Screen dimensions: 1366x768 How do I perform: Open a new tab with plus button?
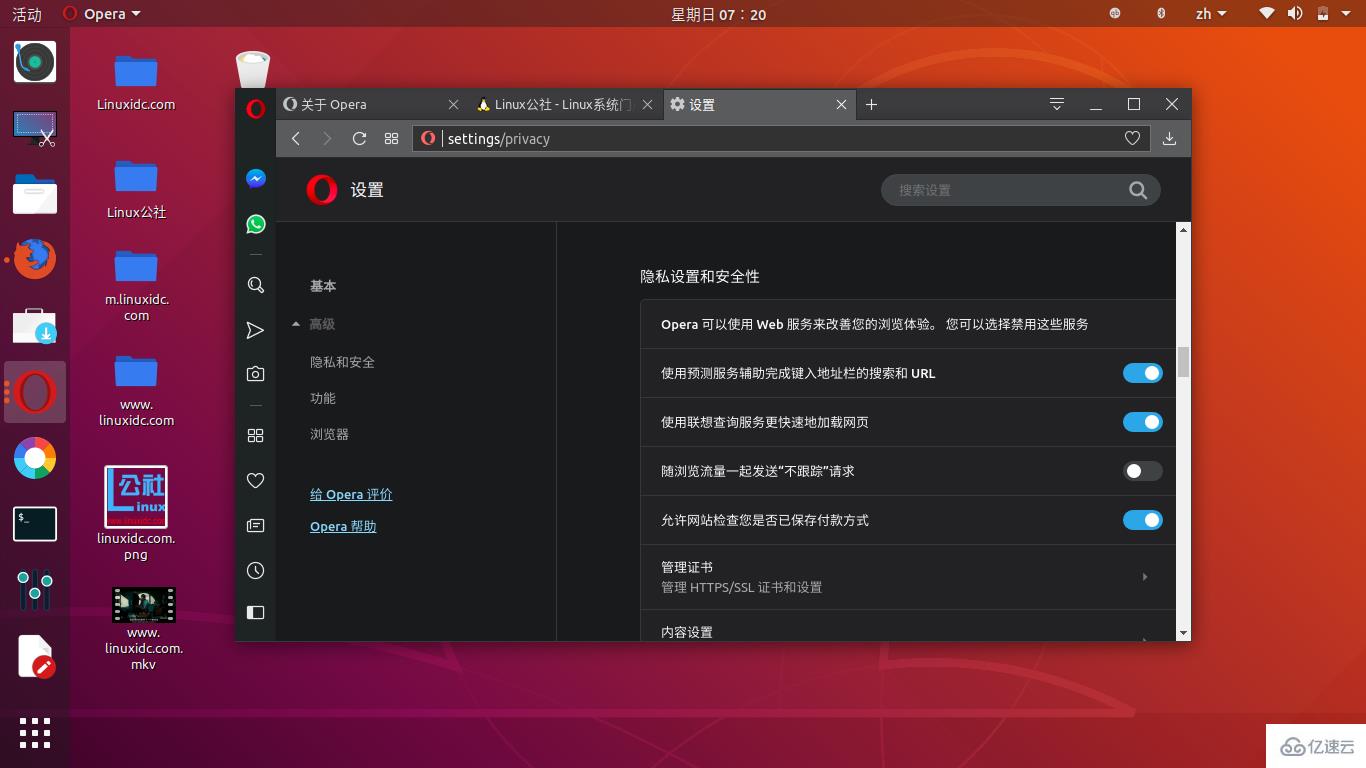point(871,104)
